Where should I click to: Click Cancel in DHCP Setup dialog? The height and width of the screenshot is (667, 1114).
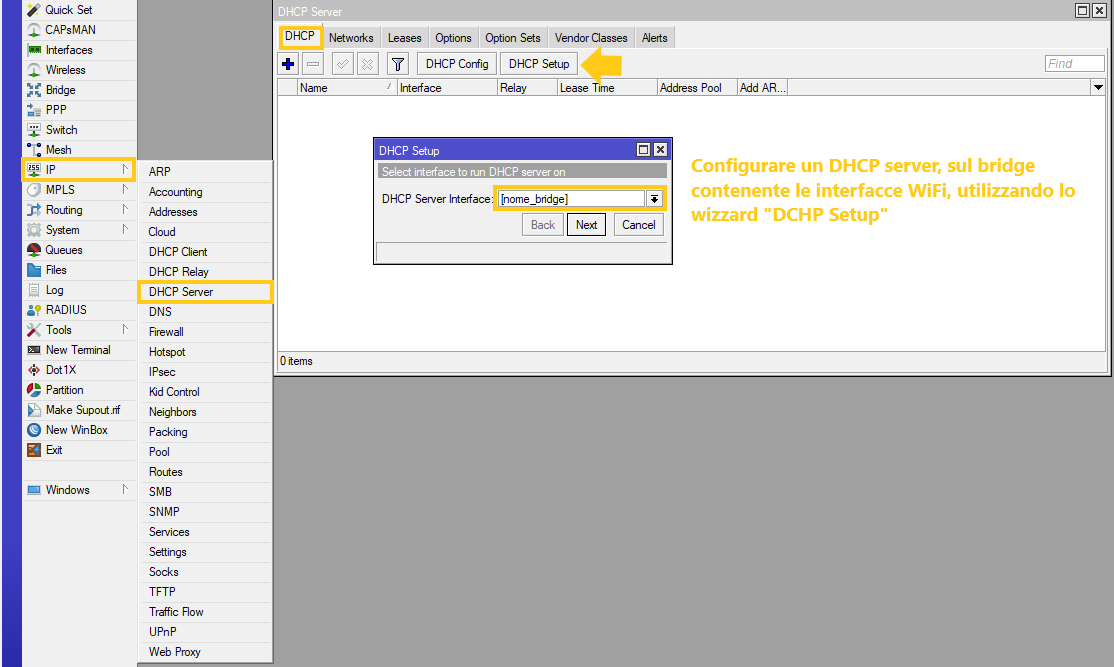(x=639, y=224)
